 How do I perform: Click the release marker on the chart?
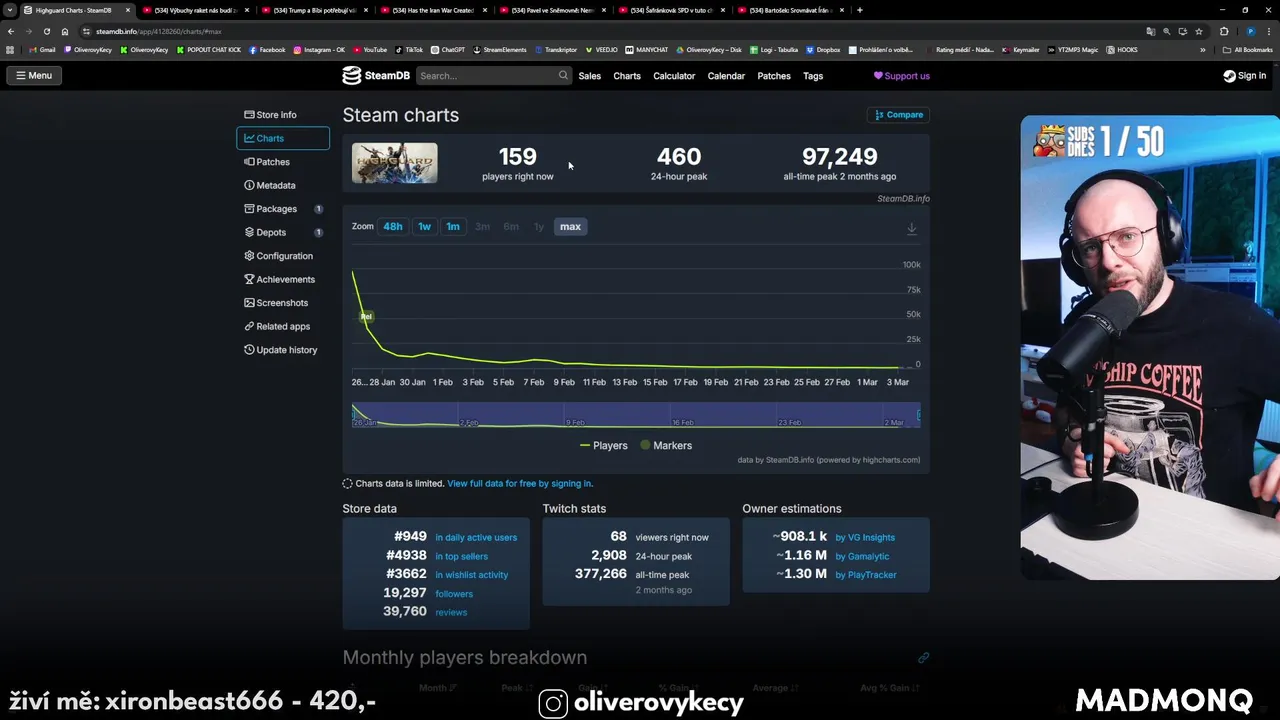click(x=366, y=316)
